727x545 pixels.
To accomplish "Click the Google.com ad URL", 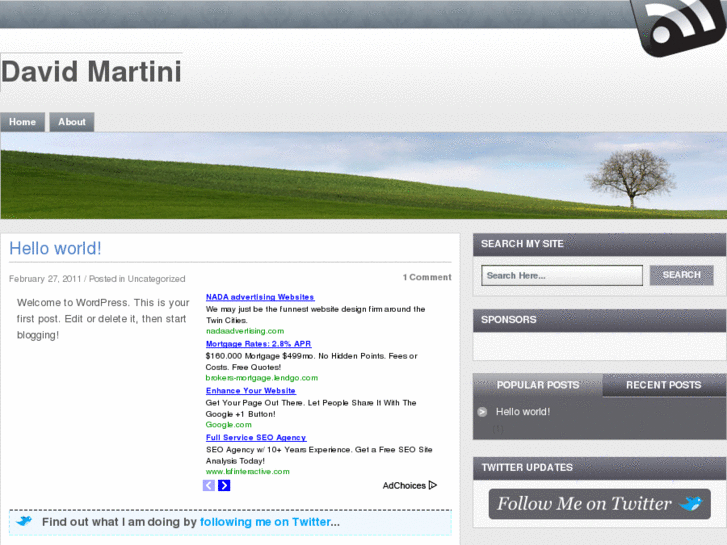I will click(229, 425).
